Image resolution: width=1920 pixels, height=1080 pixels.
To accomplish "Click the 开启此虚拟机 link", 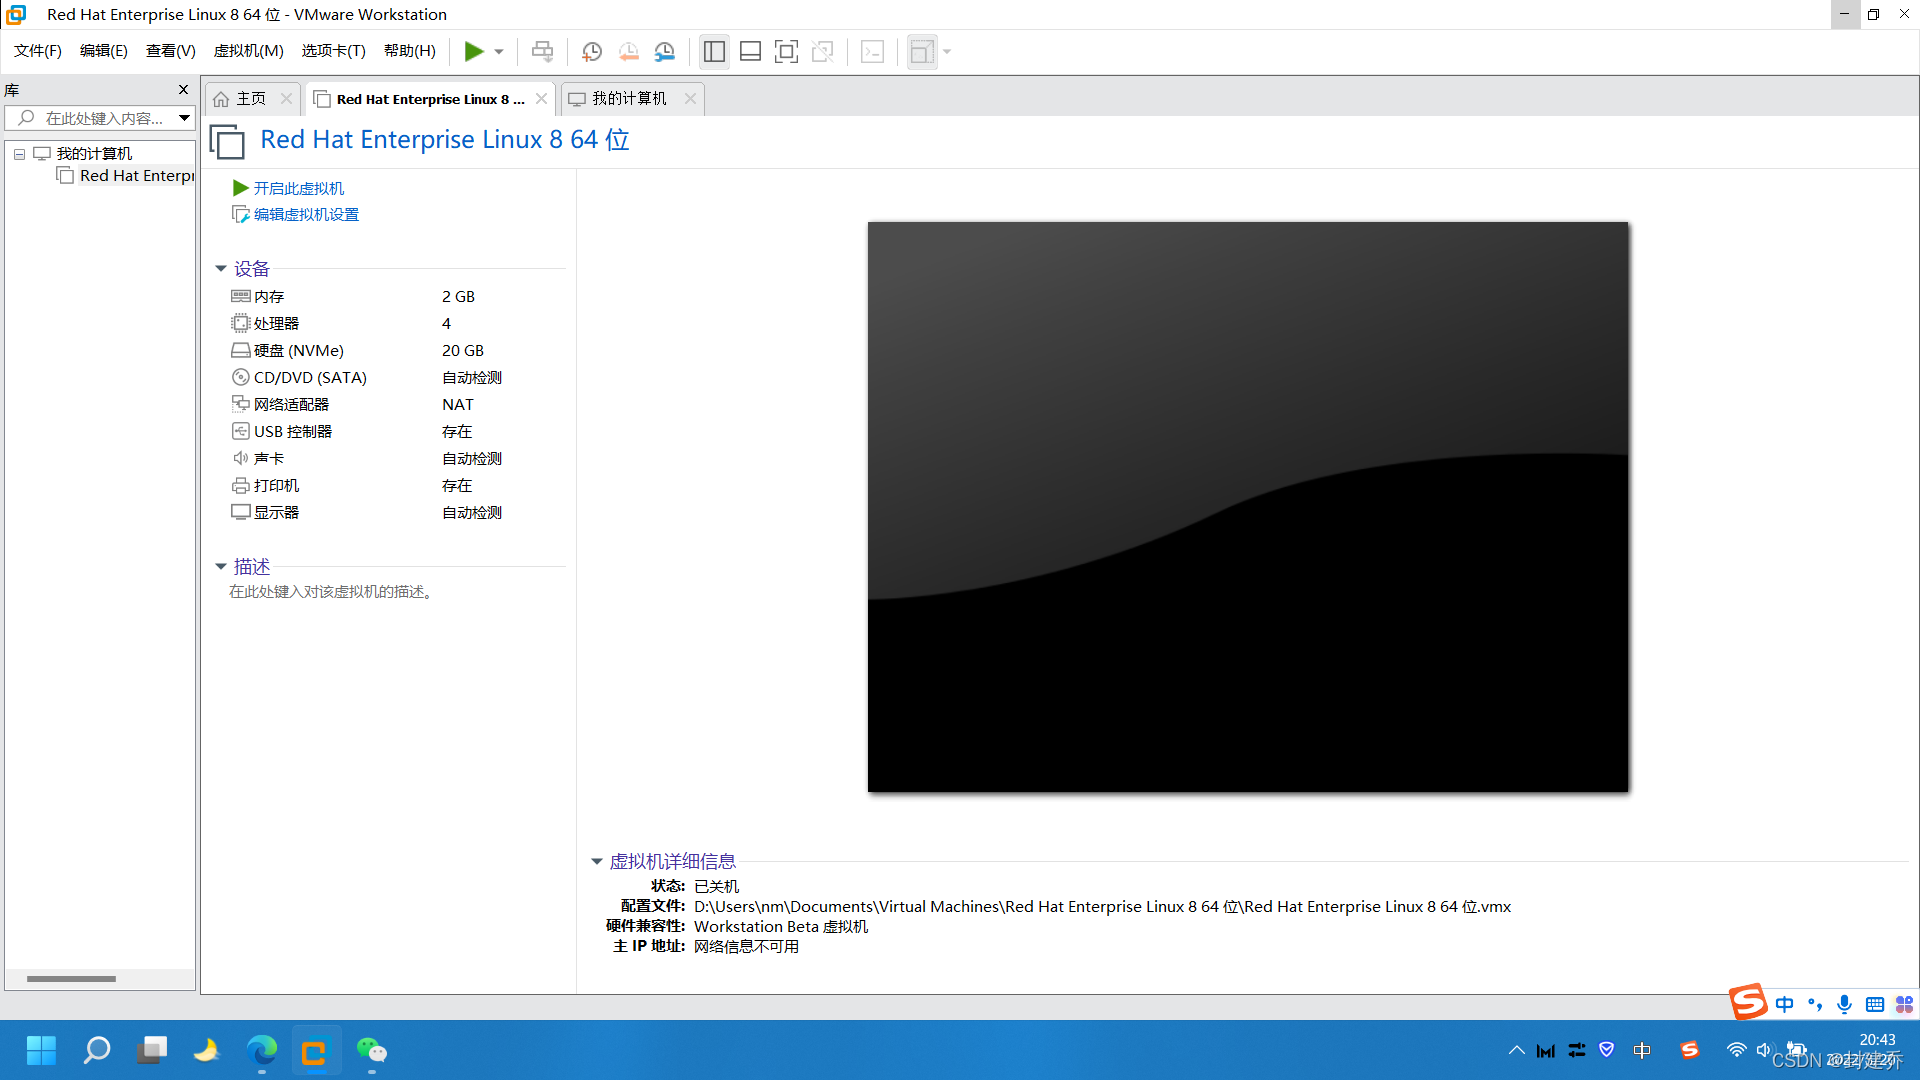I will (x=298, y=188).
